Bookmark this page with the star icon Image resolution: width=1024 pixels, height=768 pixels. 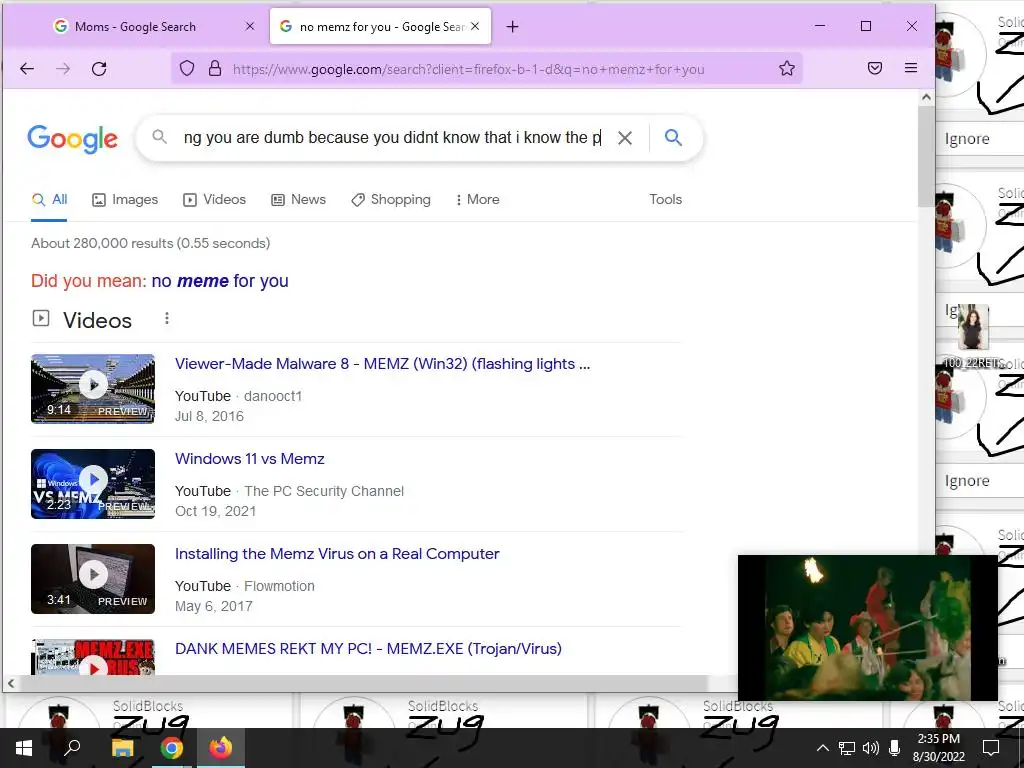(787, 69)
